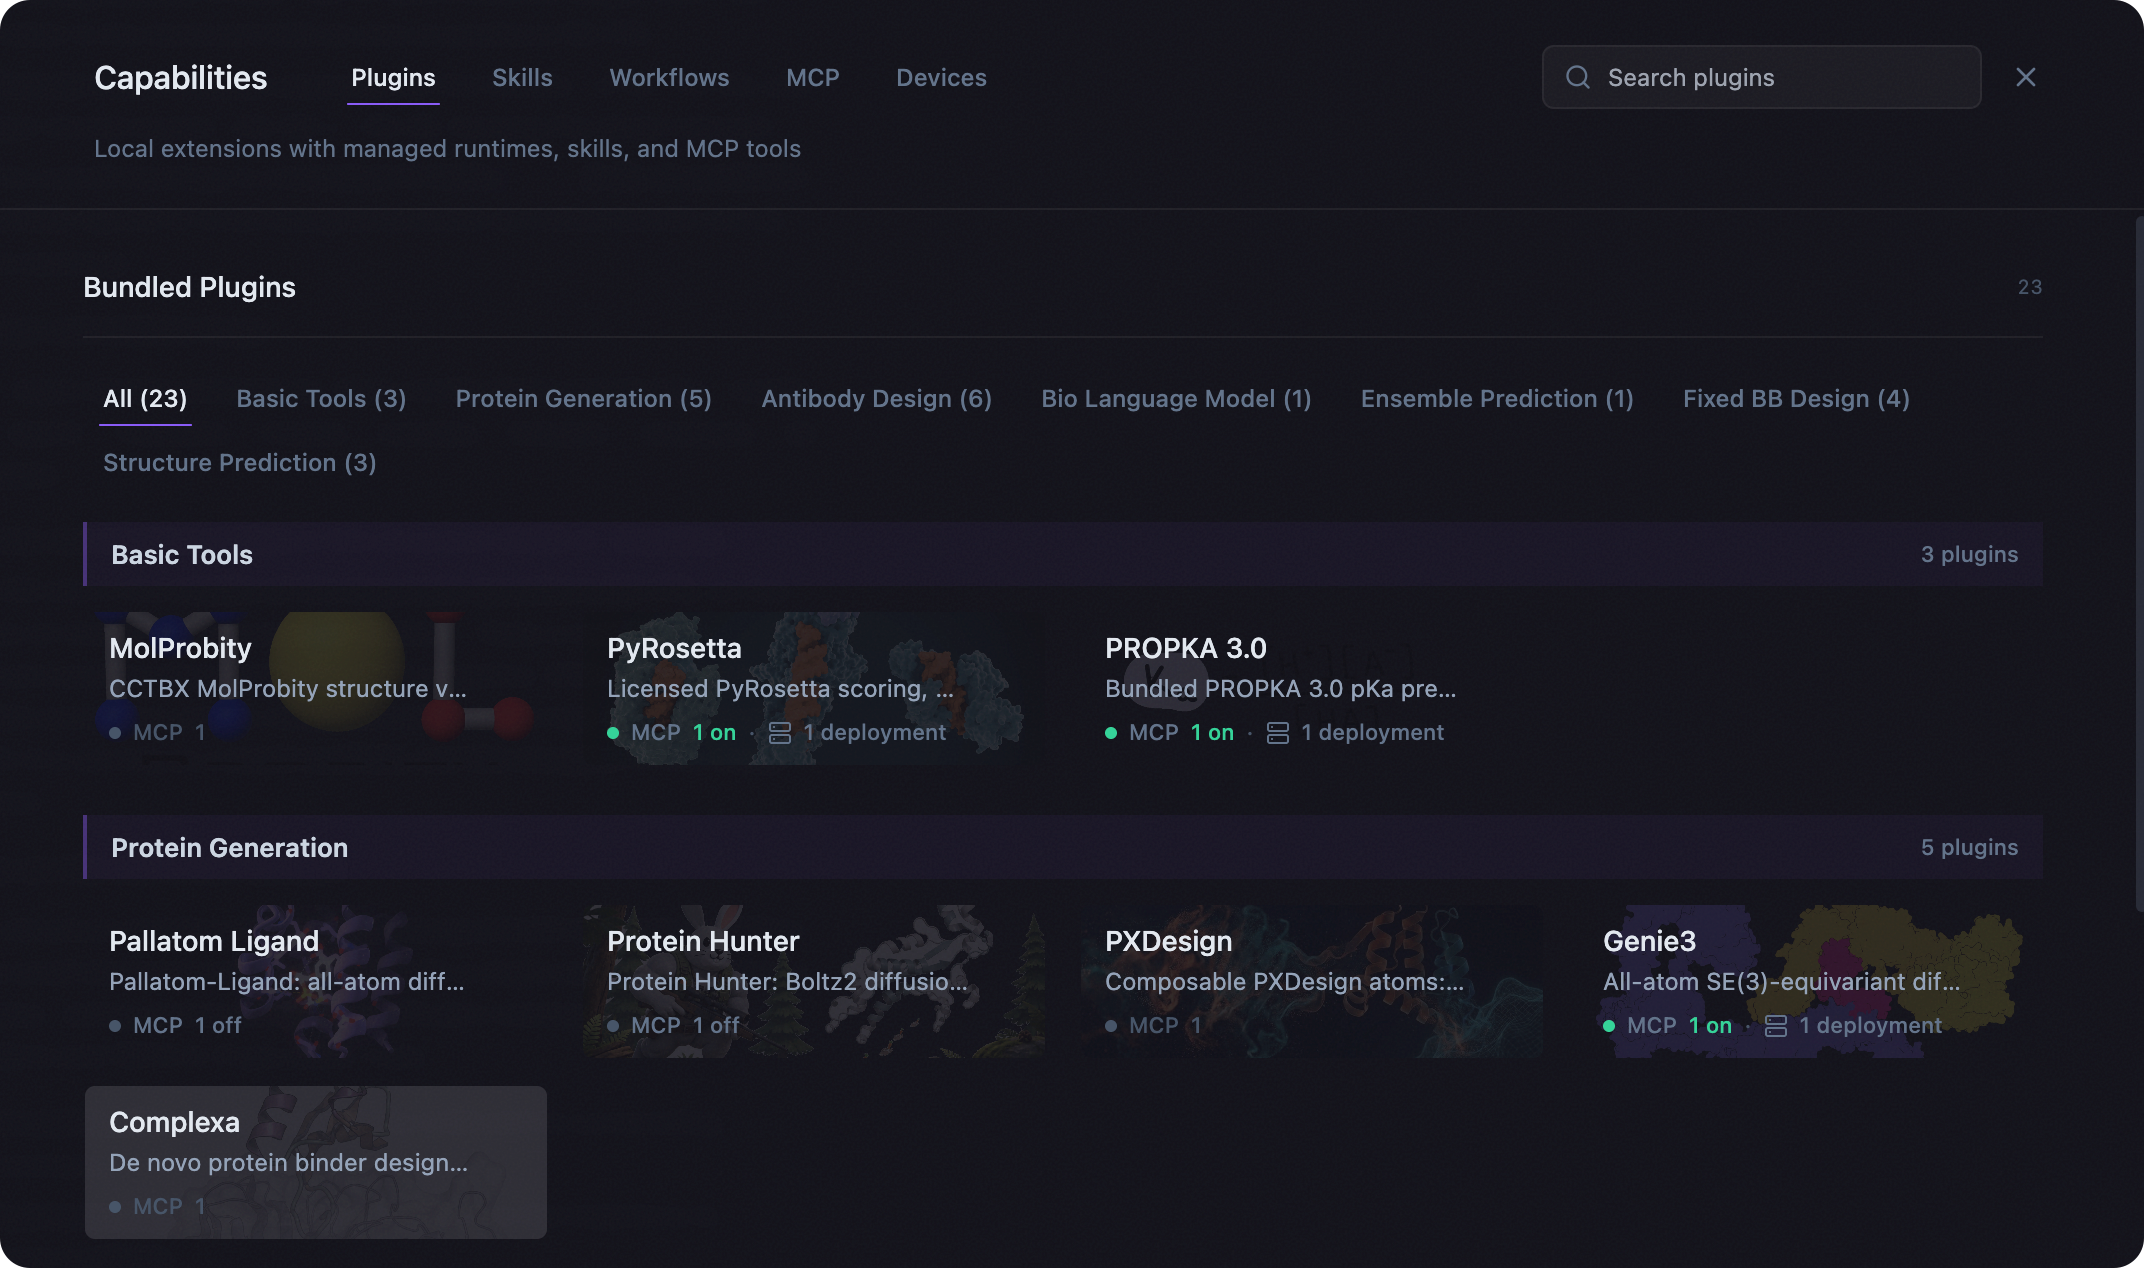Filter by Bio Language Model (1)
Image resolution: width=2144 pixels, height=1268 pixels.
click(1176, 399)
